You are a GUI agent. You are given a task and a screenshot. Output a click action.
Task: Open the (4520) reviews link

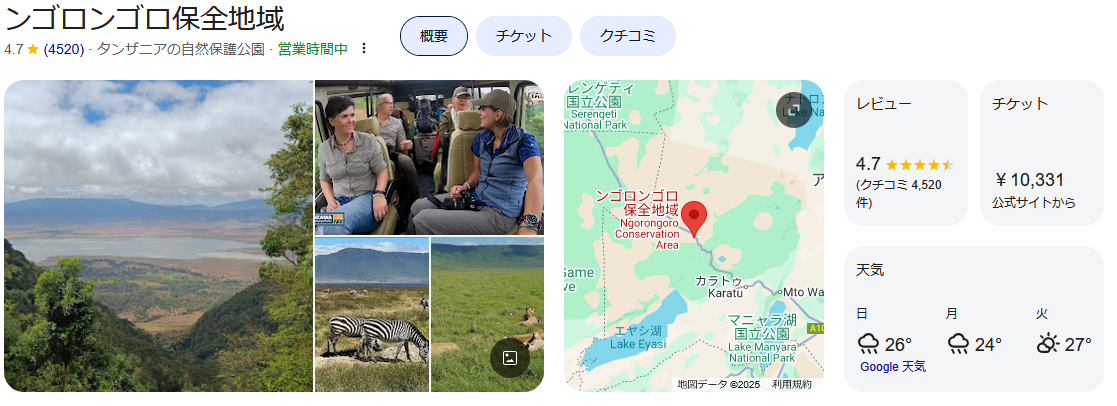[x=63, y=49]
